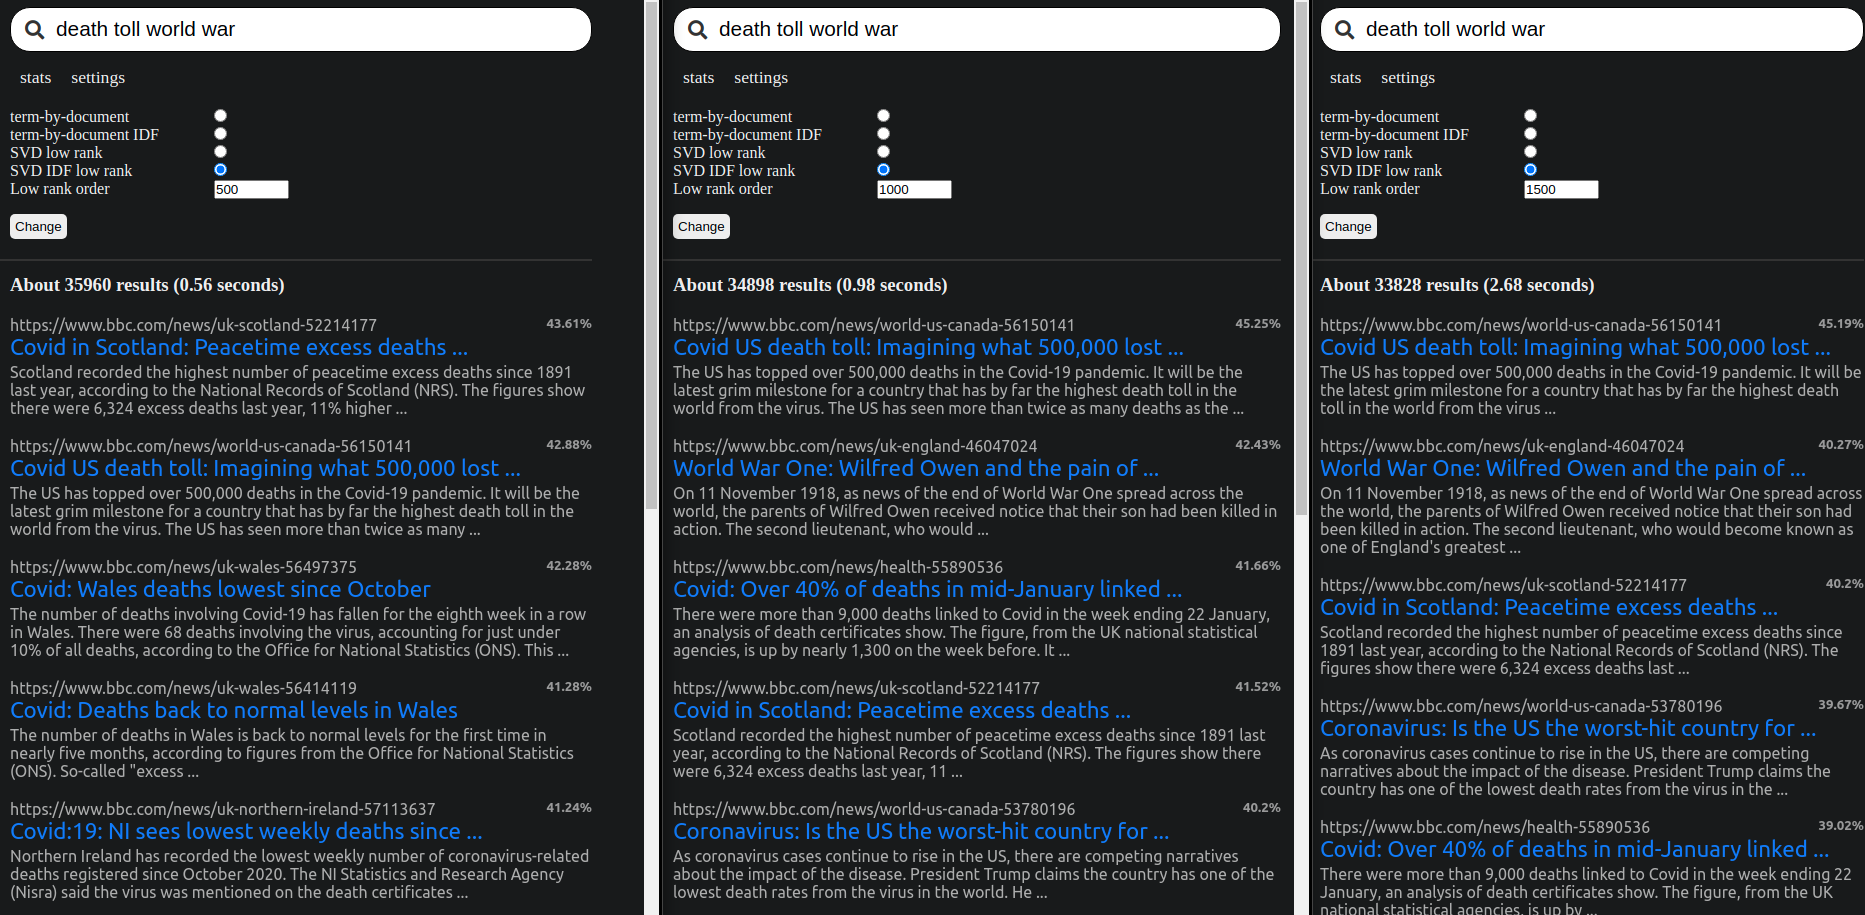Screen dimensions: 1865x915
Task: Click the uk-england-46047024 URL in middle panel
Action: click(855, 446)
